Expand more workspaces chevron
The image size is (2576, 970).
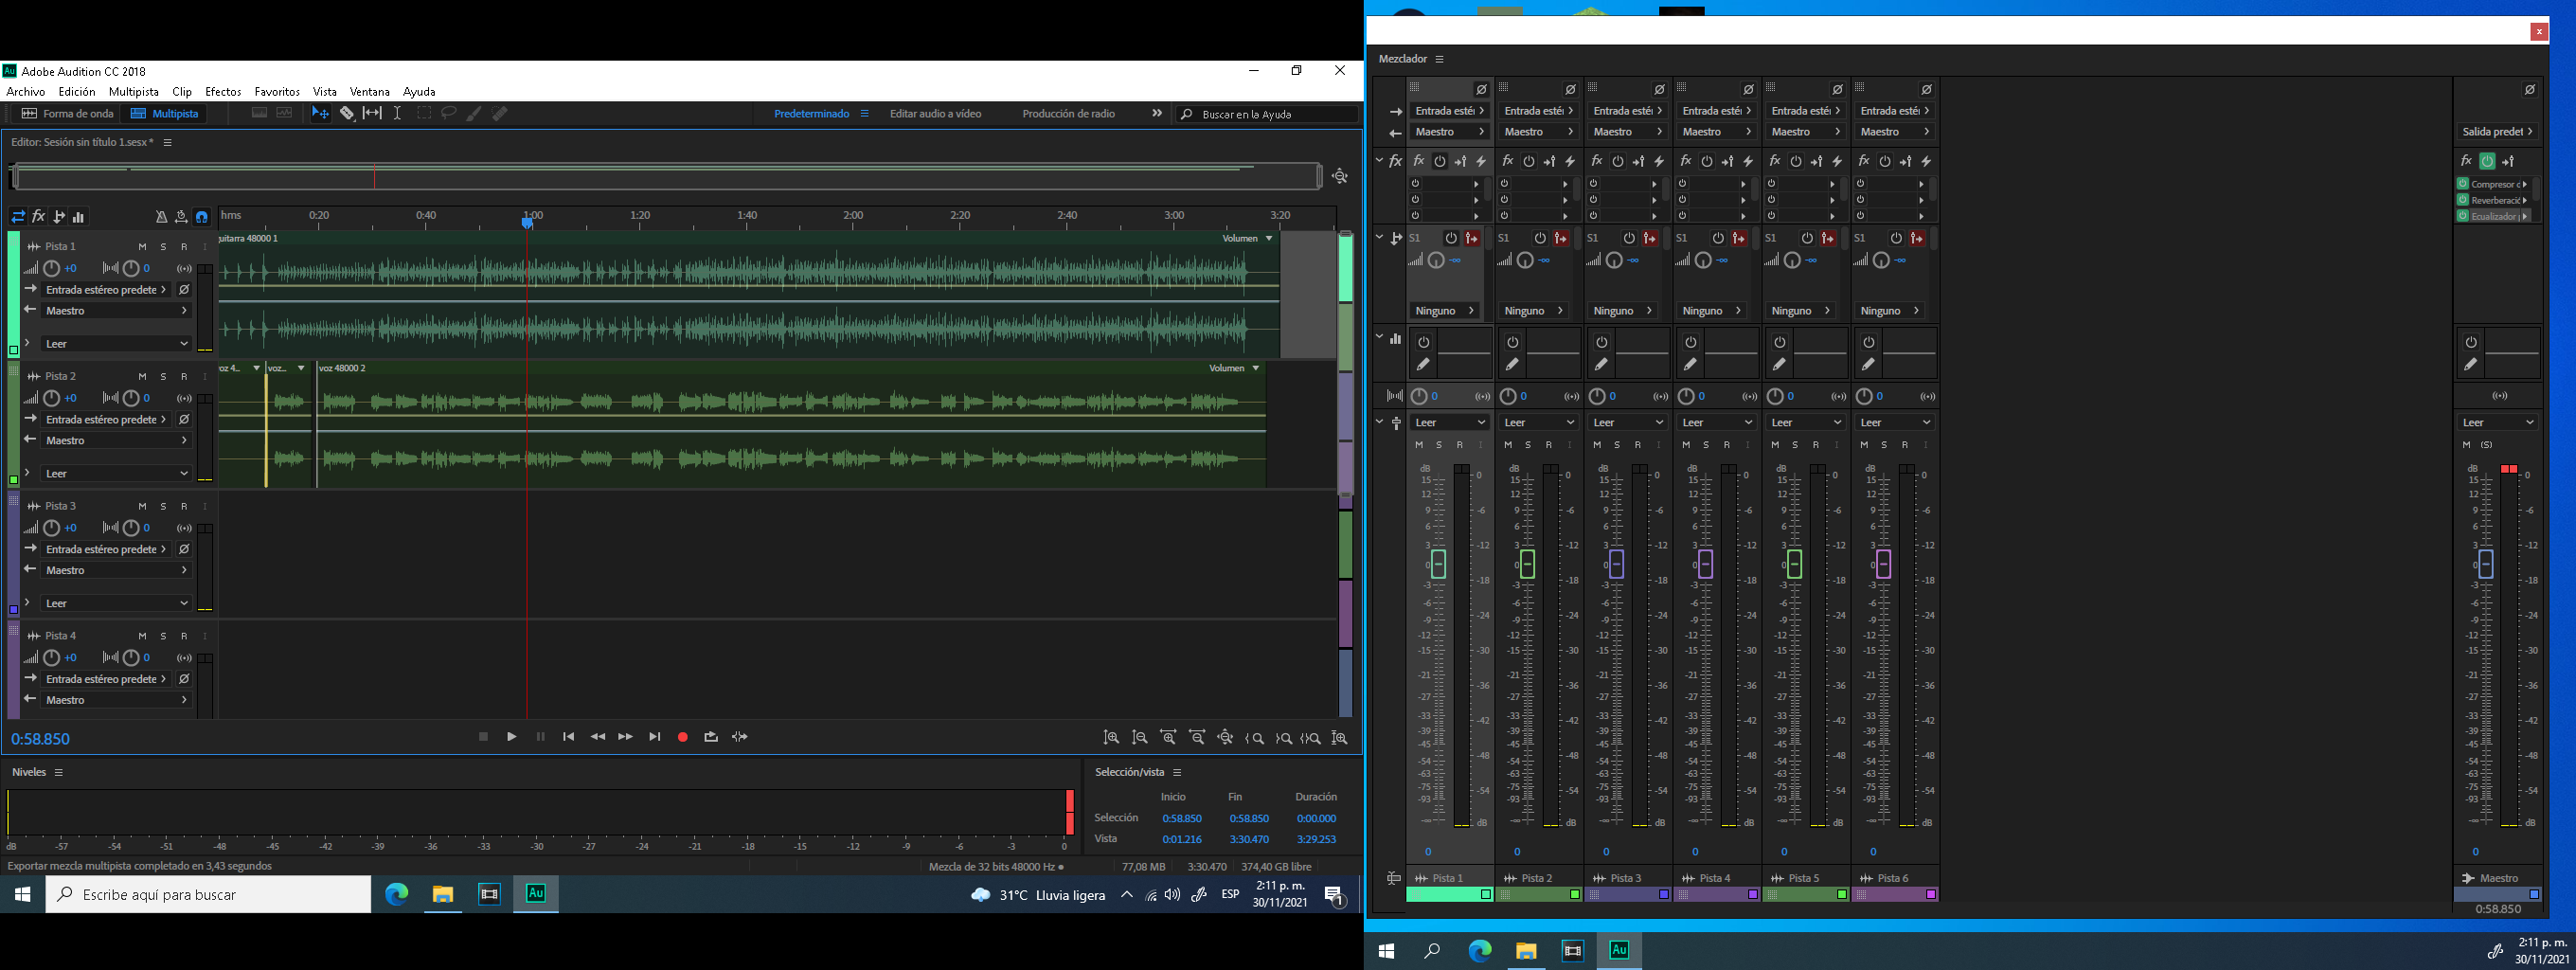[1157, 114]
